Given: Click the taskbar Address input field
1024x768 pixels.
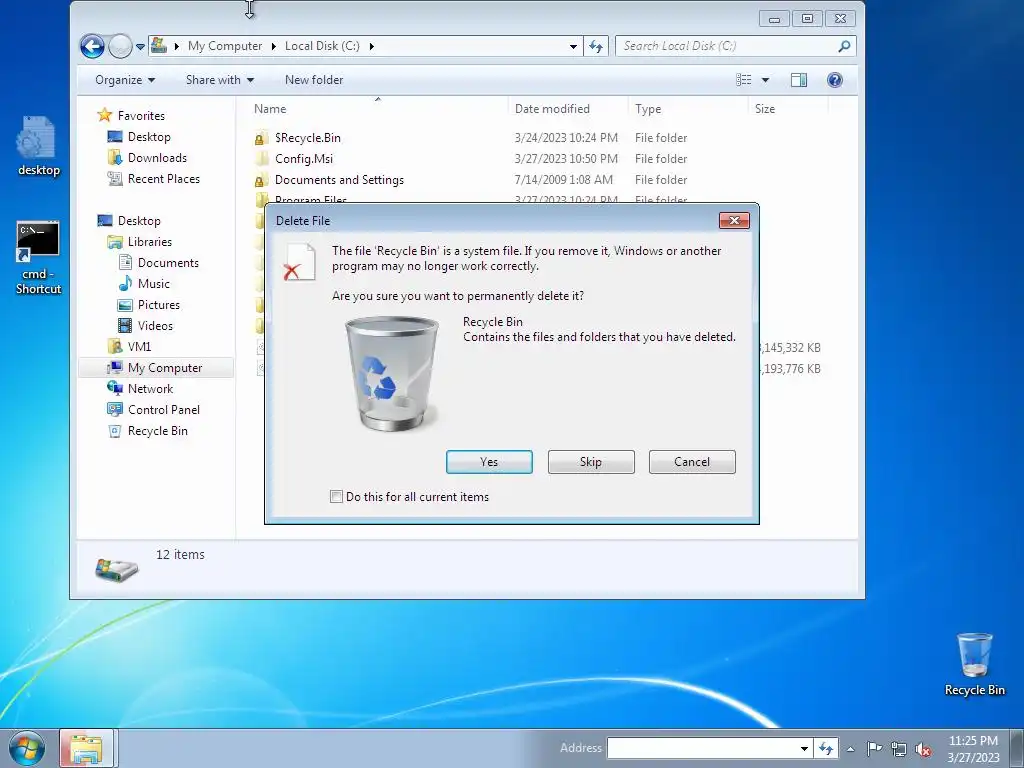Looking at the screenshot, I should coord(703,748).
